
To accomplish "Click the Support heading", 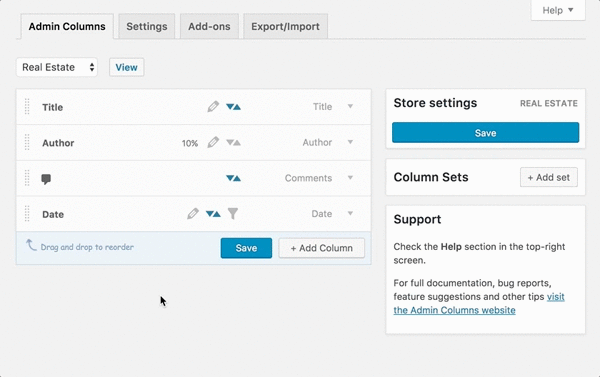I will coord(417,219).
